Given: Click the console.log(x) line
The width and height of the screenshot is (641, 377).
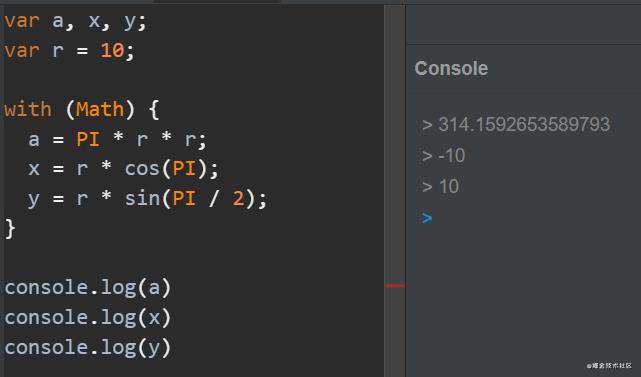Looking at the screenshot, I should (x=87, y=317).
